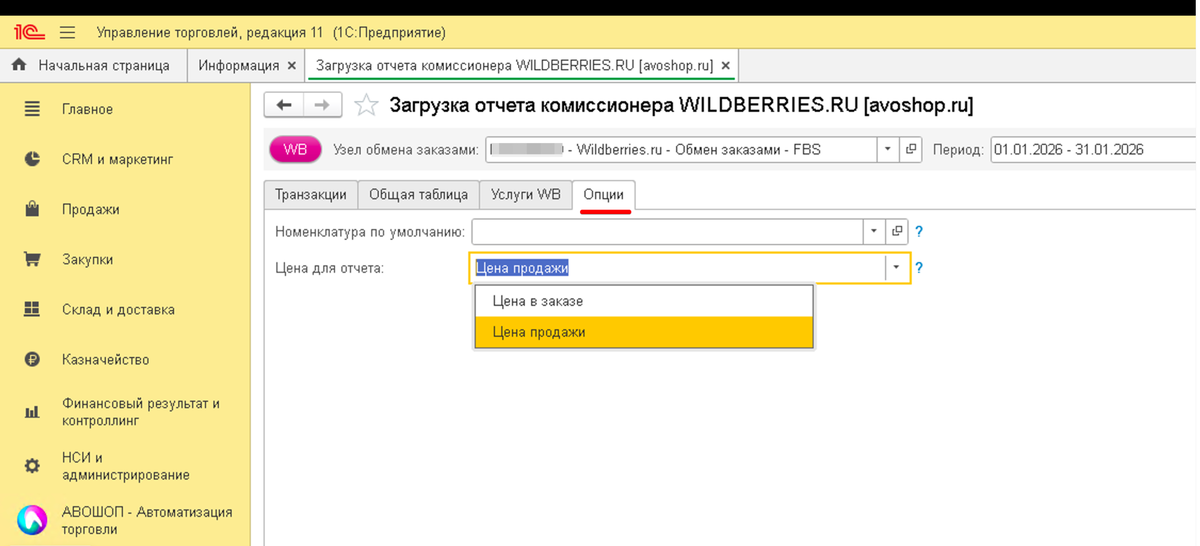Add page to favorites with star
1200x546 pixels.
[x=366, y=105]
